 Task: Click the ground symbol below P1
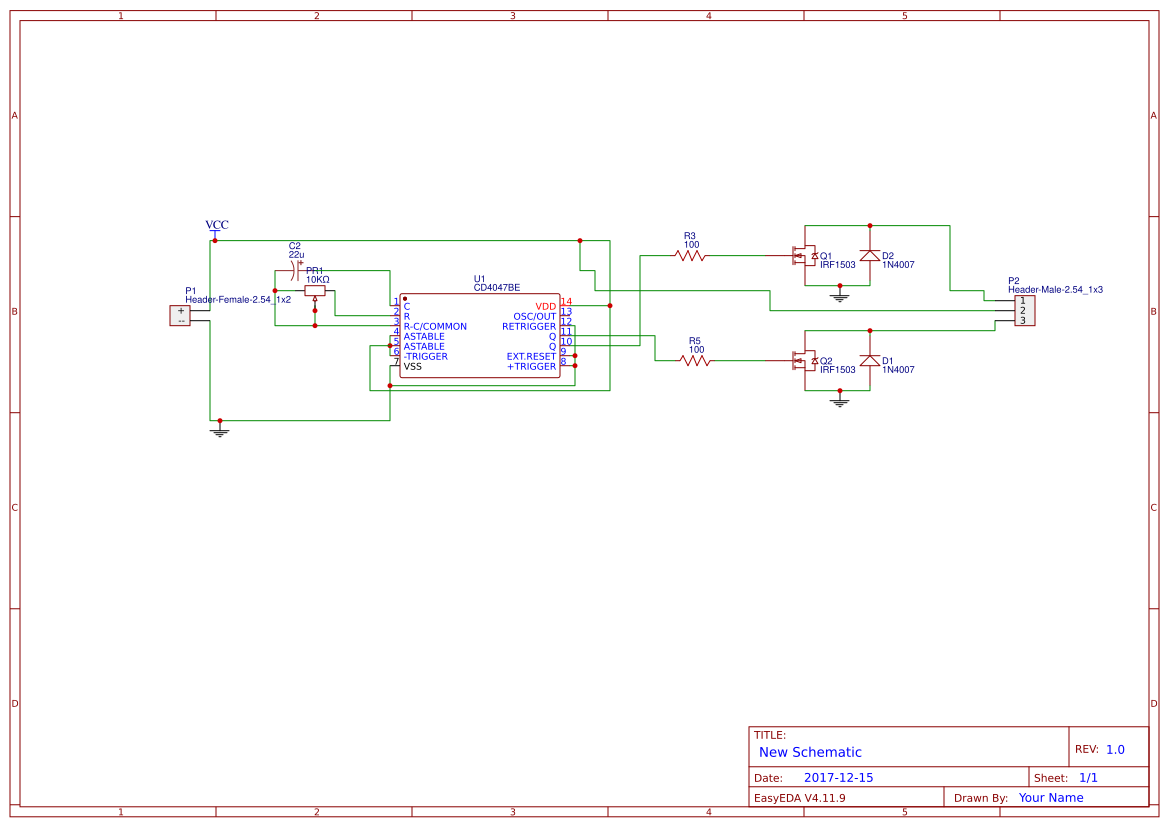coord(218,430)
